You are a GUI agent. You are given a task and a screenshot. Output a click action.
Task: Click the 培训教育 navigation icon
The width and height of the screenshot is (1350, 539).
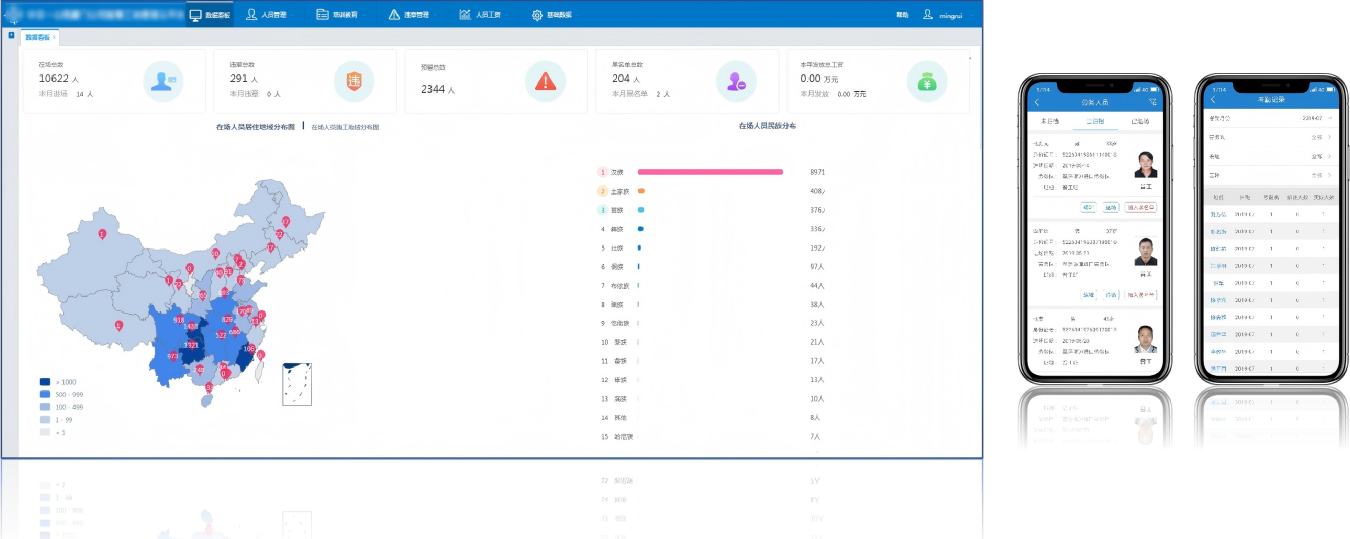coord(337,15)
